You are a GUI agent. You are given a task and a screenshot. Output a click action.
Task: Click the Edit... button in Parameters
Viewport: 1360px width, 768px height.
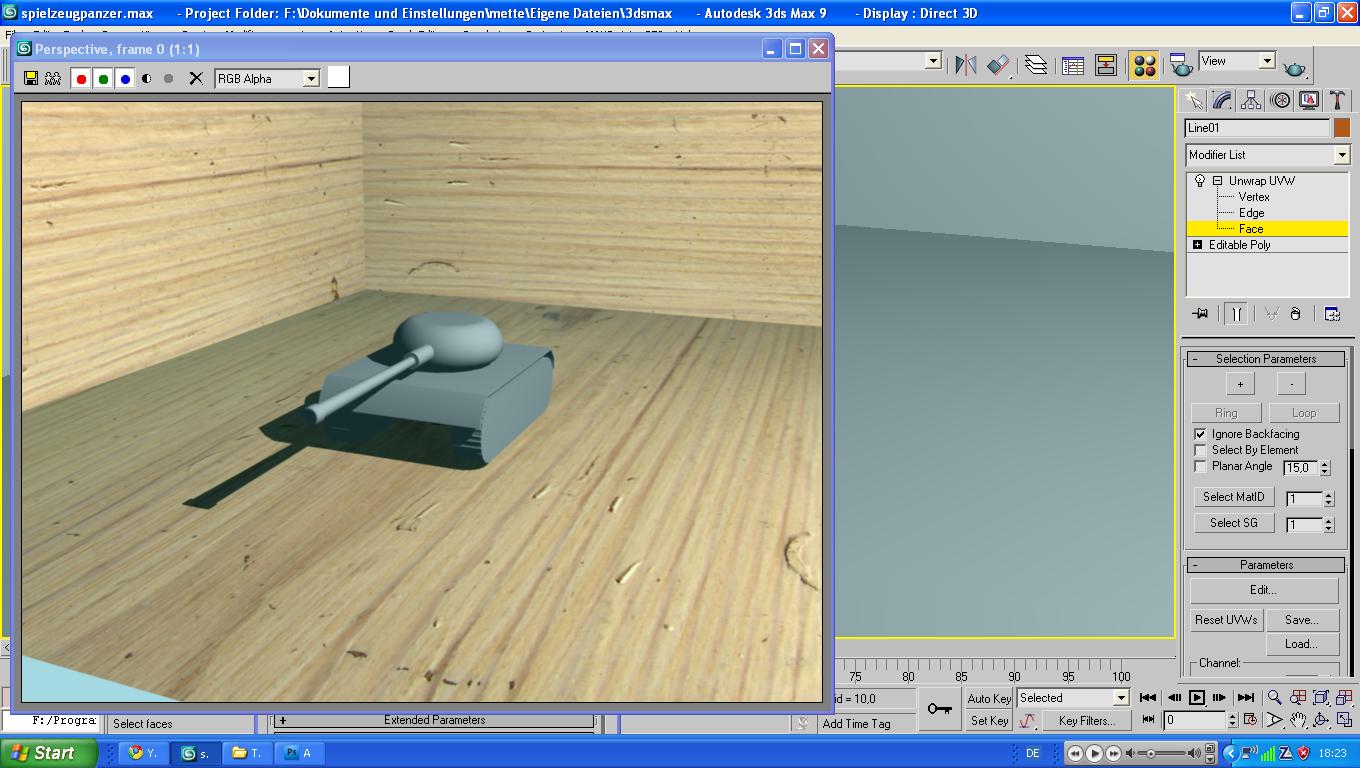1263,590
